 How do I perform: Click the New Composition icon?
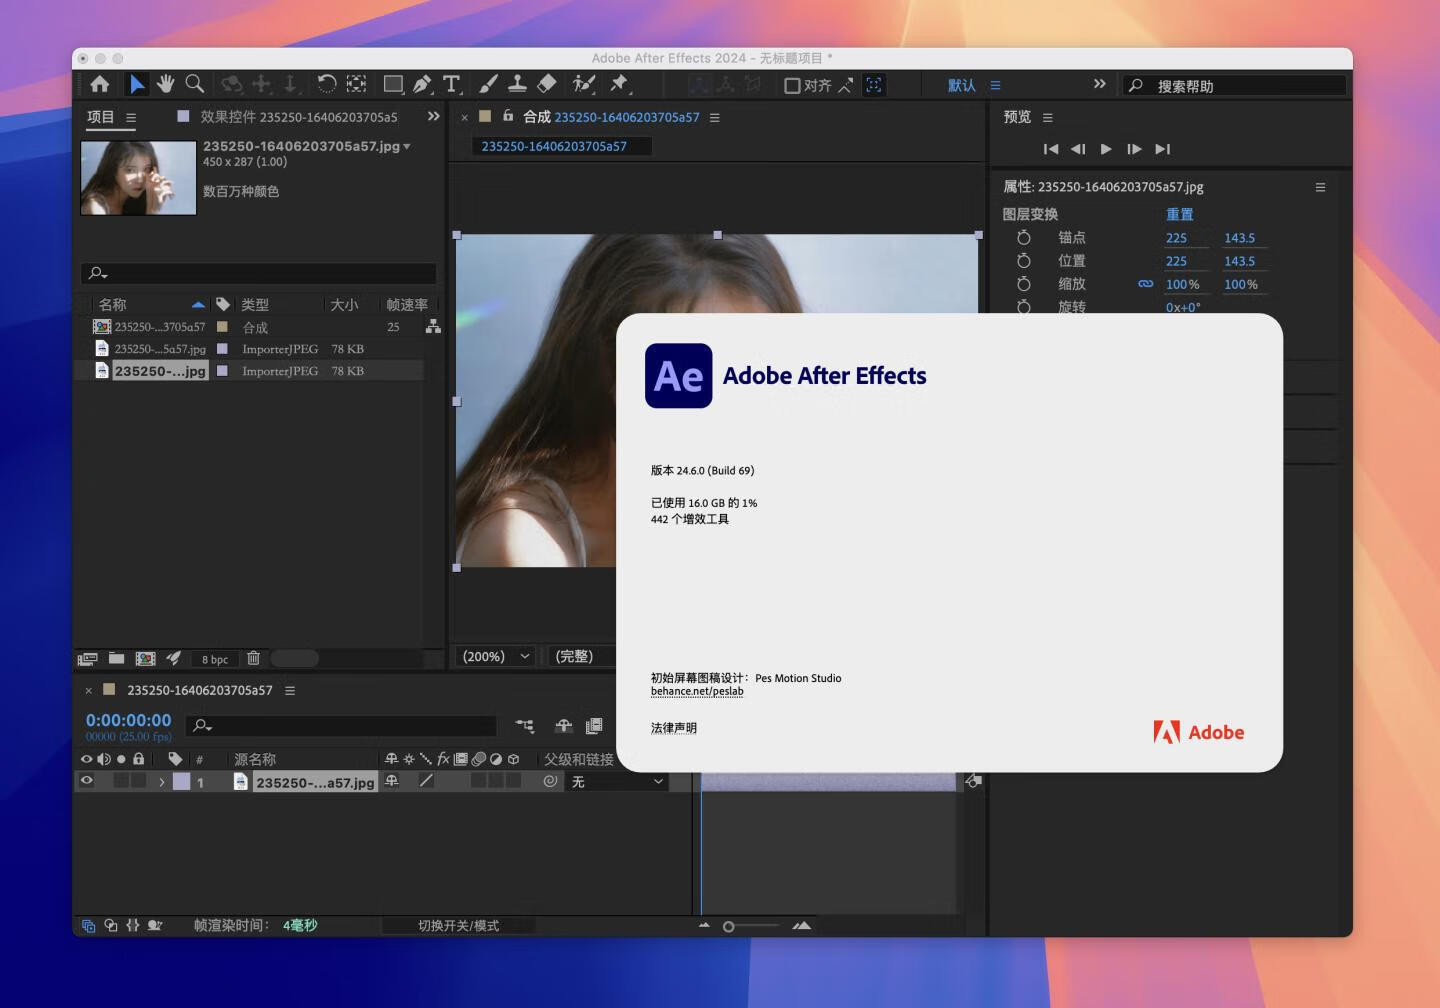(x=145, y=658)
